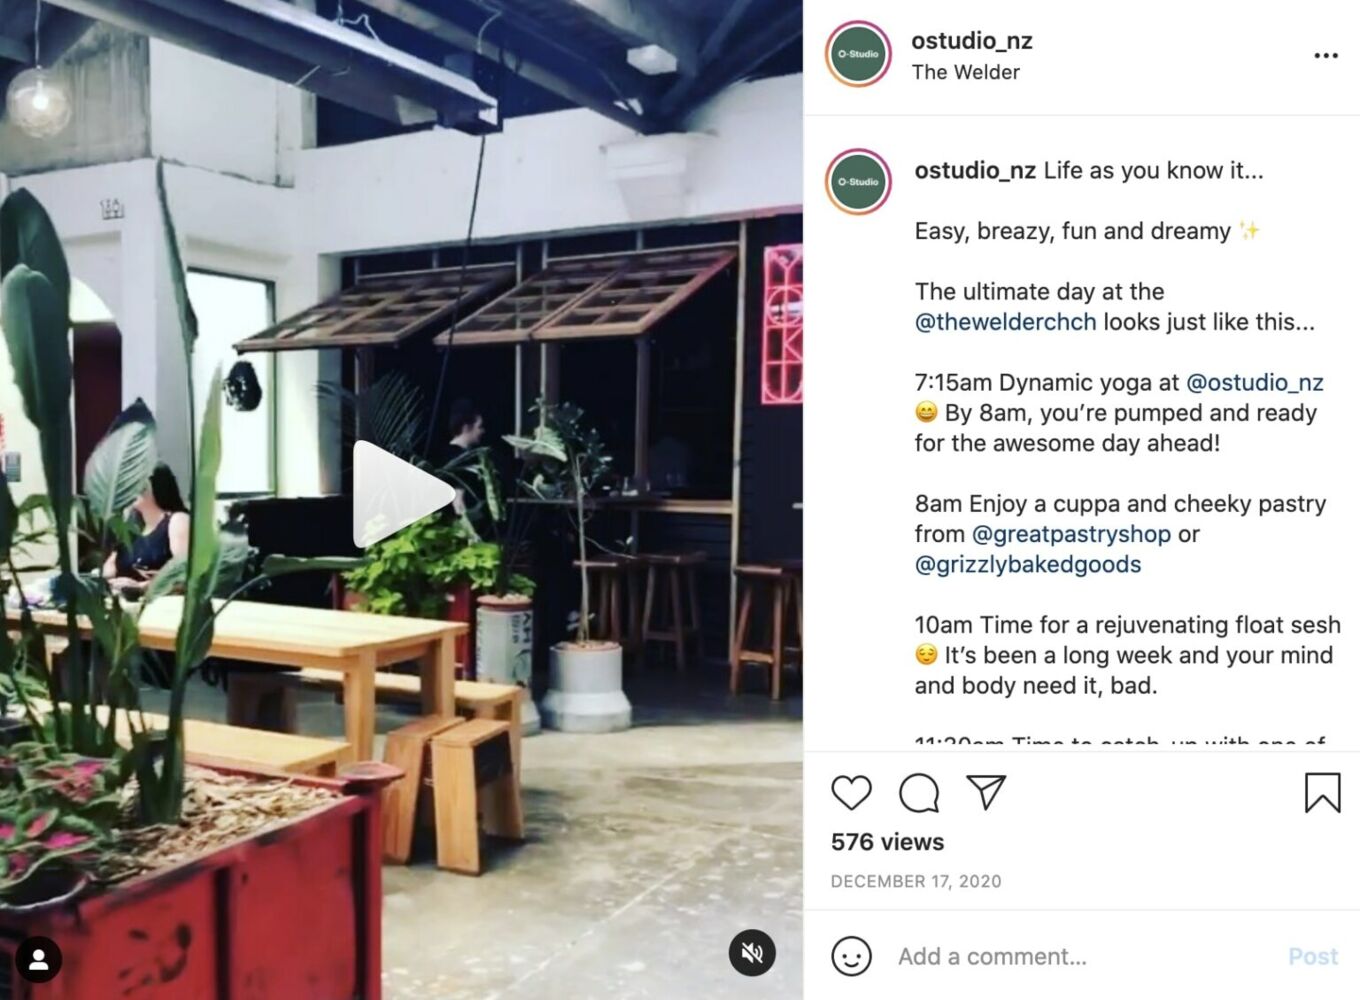Open The Welder location link
This screenshot has height=1000, width=1360.
pyautogui.click(x=966, y=72)
